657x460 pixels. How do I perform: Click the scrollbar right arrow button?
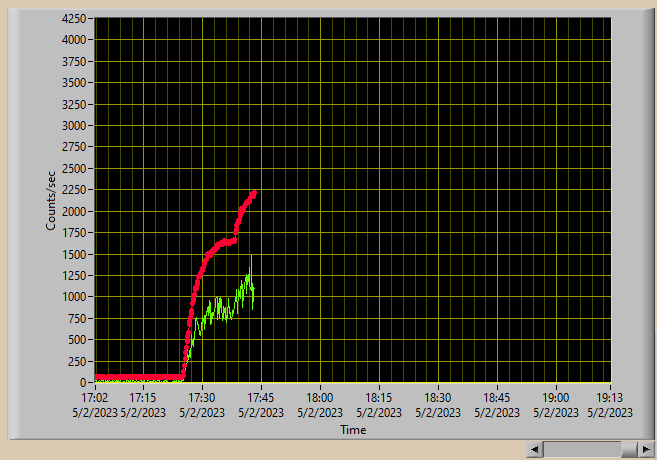pyautogui.click(x=646, y=450)
